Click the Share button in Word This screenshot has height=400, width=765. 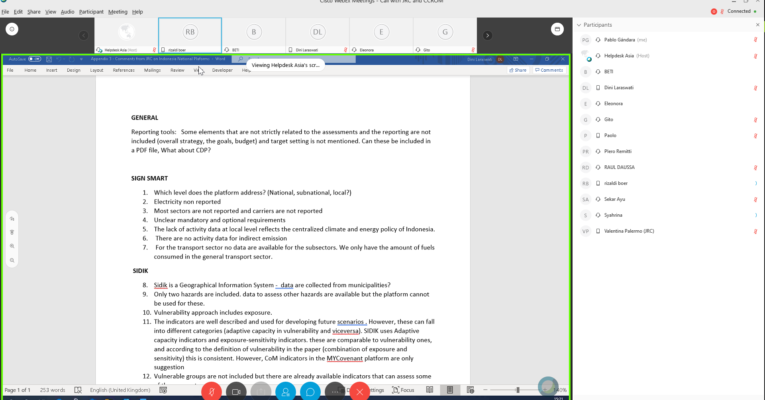(518, 71)
